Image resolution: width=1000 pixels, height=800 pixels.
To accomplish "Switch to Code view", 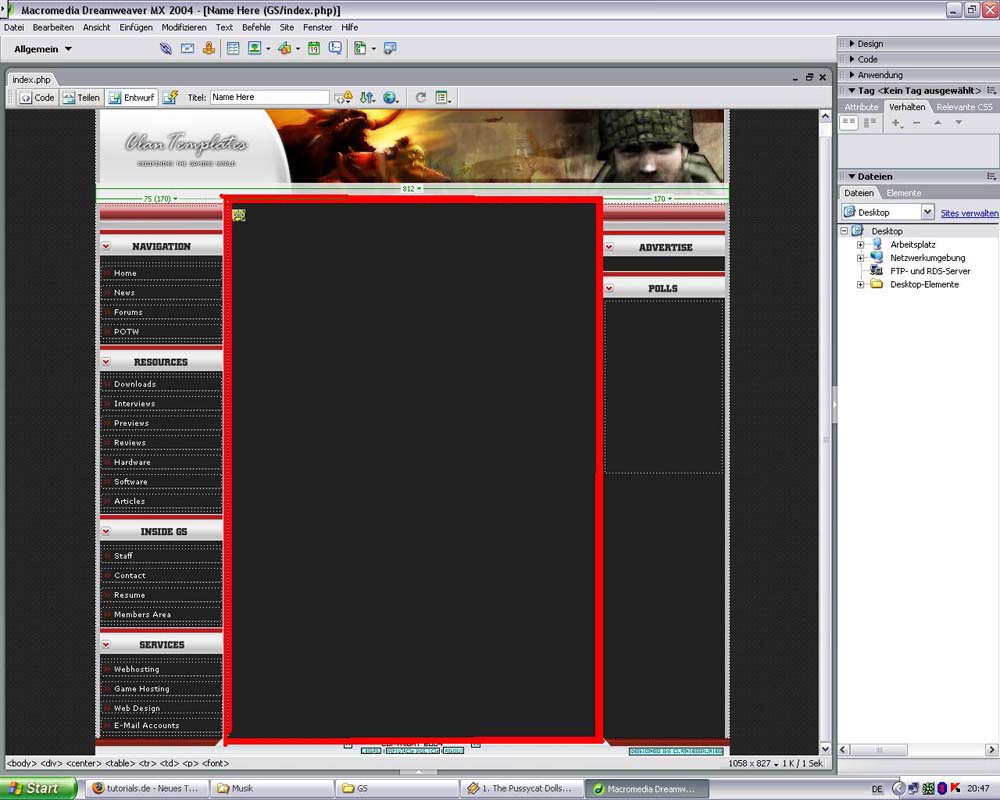I will (x=37, y=97).
